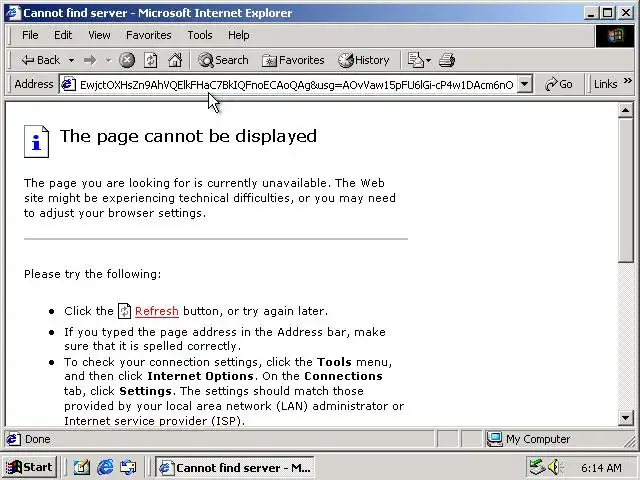Screen dimensions: 640x480
Task: Click the Windows logo throbber
Action: coord(615,36)
